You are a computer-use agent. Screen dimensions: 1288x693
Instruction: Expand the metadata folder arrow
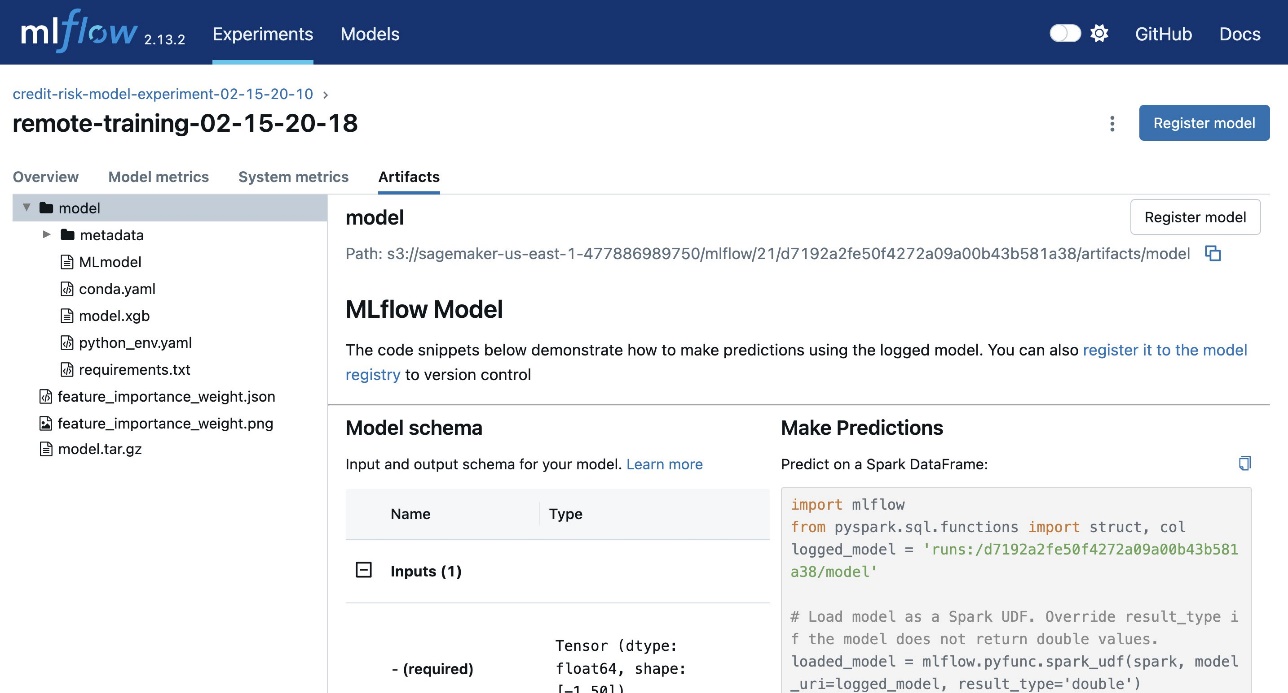pyautogui.click(x=47, y=235)
